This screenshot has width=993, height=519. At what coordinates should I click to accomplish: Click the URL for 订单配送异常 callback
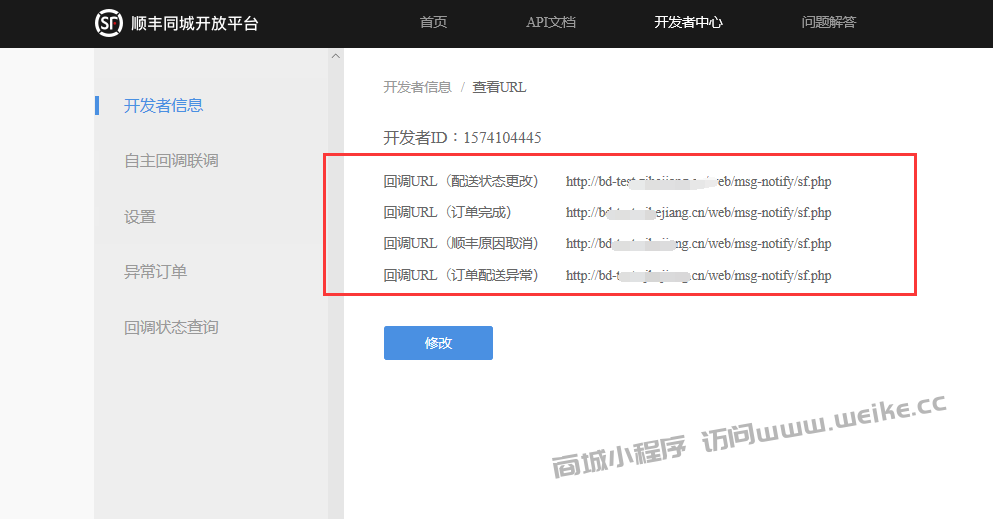click(699, 275)
